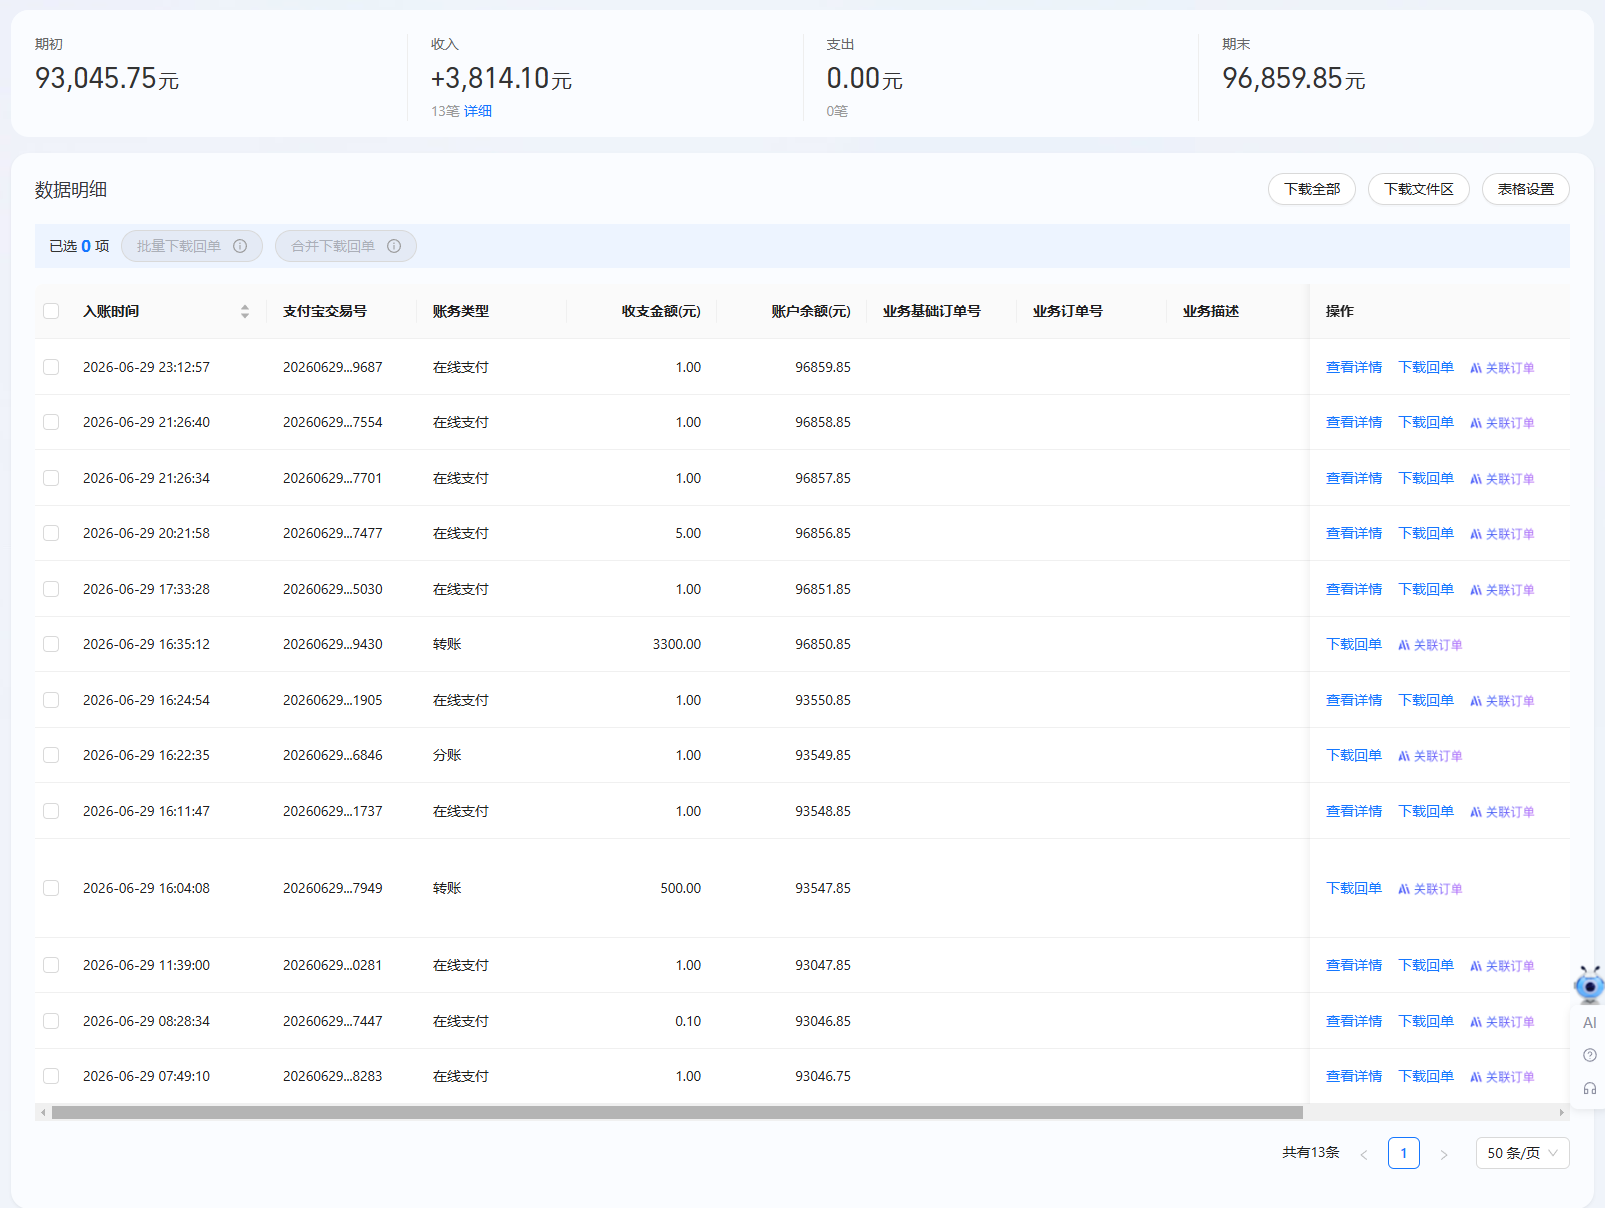Click the horizontal table scrollbar
The image size is (1605, 1208).
pyautogui.click(x=677, y=1112)
